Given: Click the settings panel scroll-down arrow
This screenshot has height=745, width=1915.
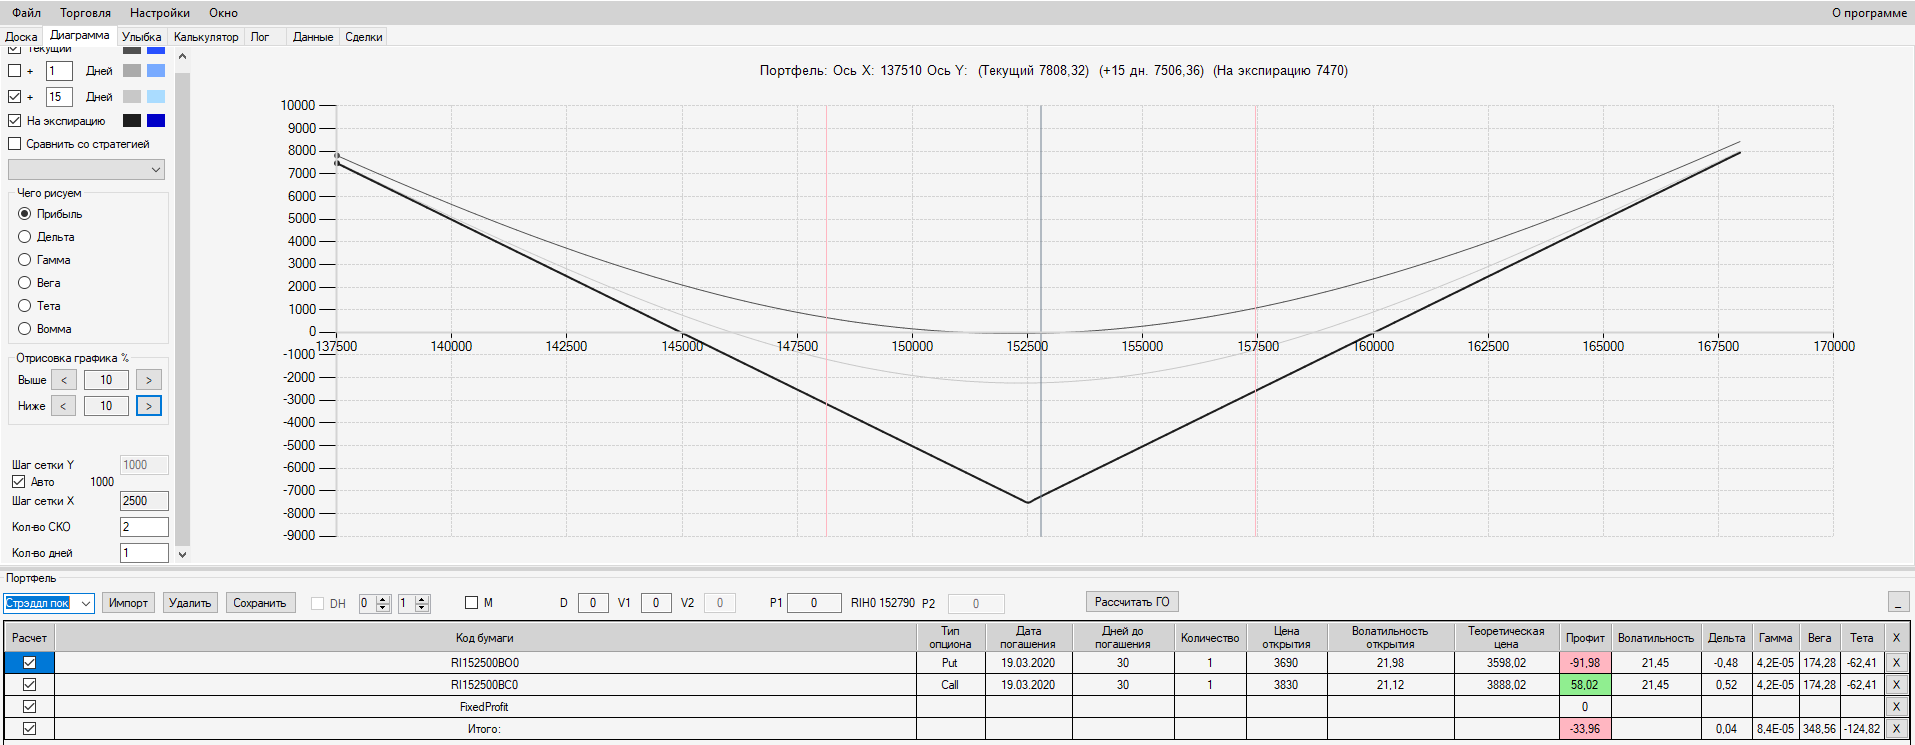Looking at the screenshot, I should coord(182,554).
